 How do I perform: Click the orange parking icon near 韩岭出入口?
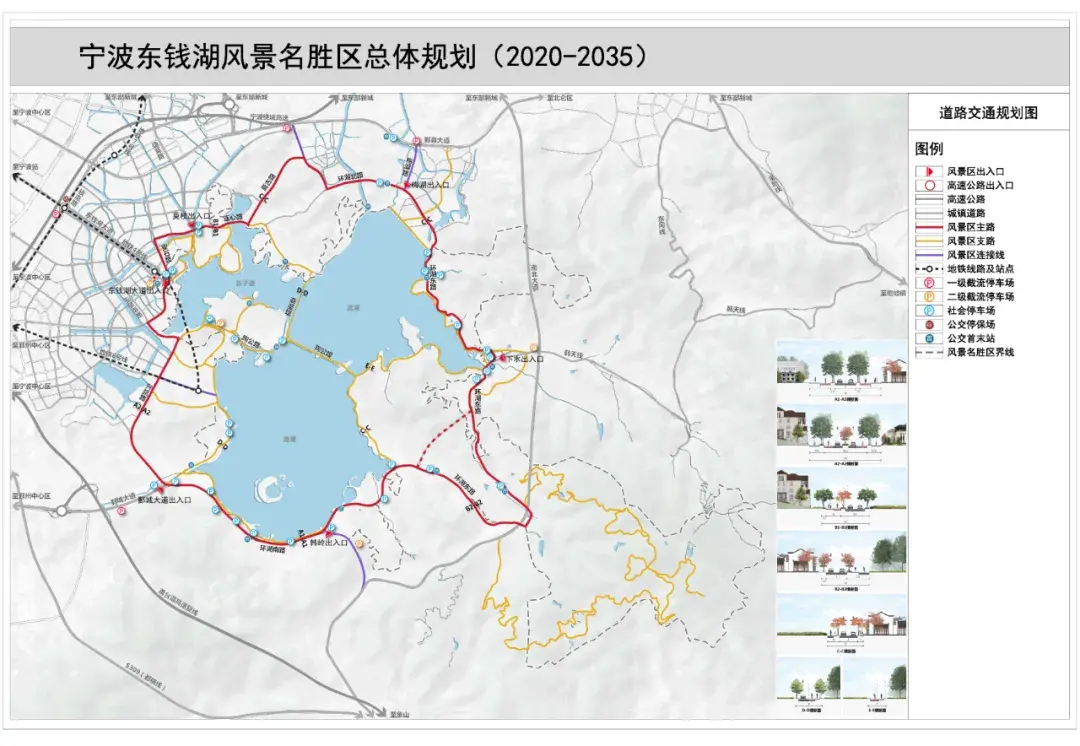pyautogui.click(x=360, y=543)
